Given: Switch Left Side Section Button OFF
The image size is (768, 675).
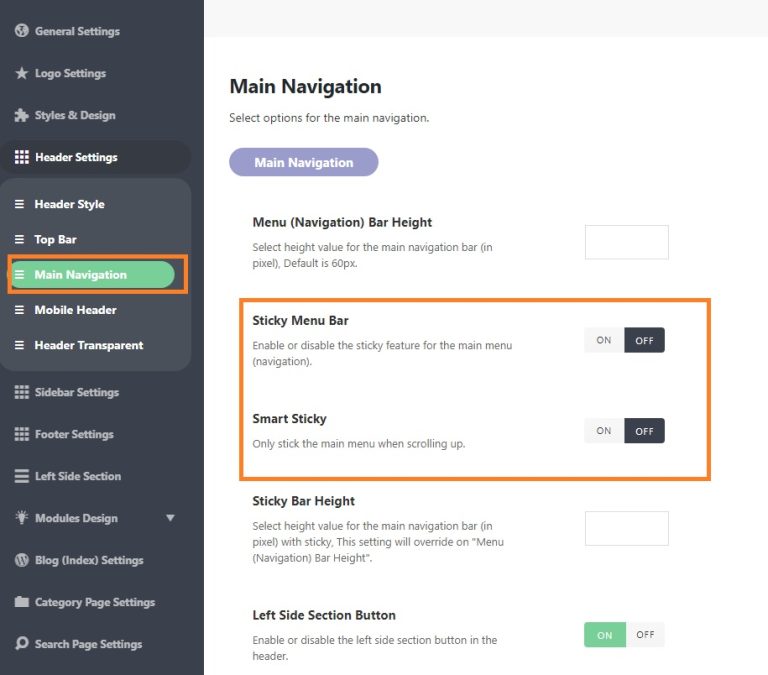Looking at the screenshot, I should (x=645, y=635).
